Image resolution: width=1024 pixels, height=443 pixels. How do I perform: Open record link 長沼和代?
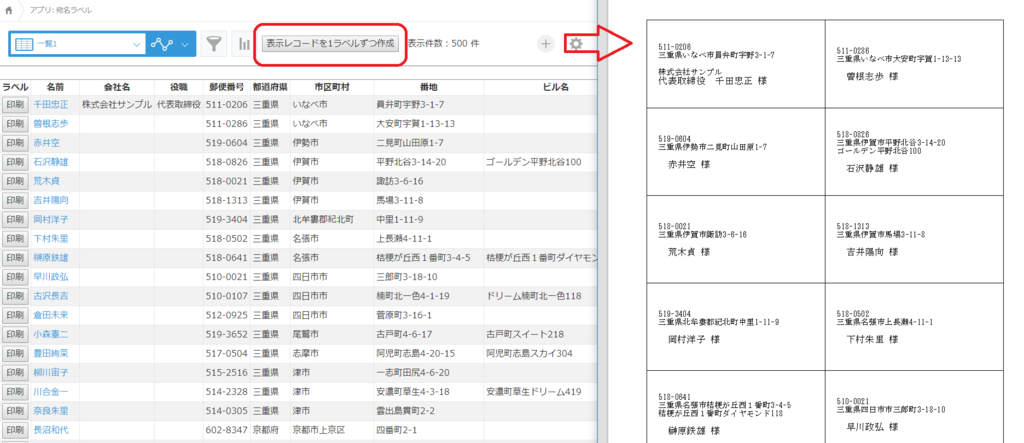(51, 430)
